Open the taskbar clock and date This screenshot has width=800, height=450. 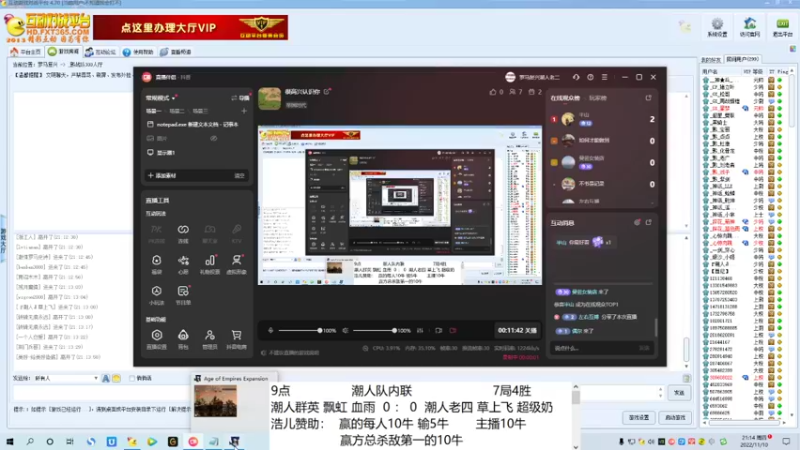tap(754, 441)
